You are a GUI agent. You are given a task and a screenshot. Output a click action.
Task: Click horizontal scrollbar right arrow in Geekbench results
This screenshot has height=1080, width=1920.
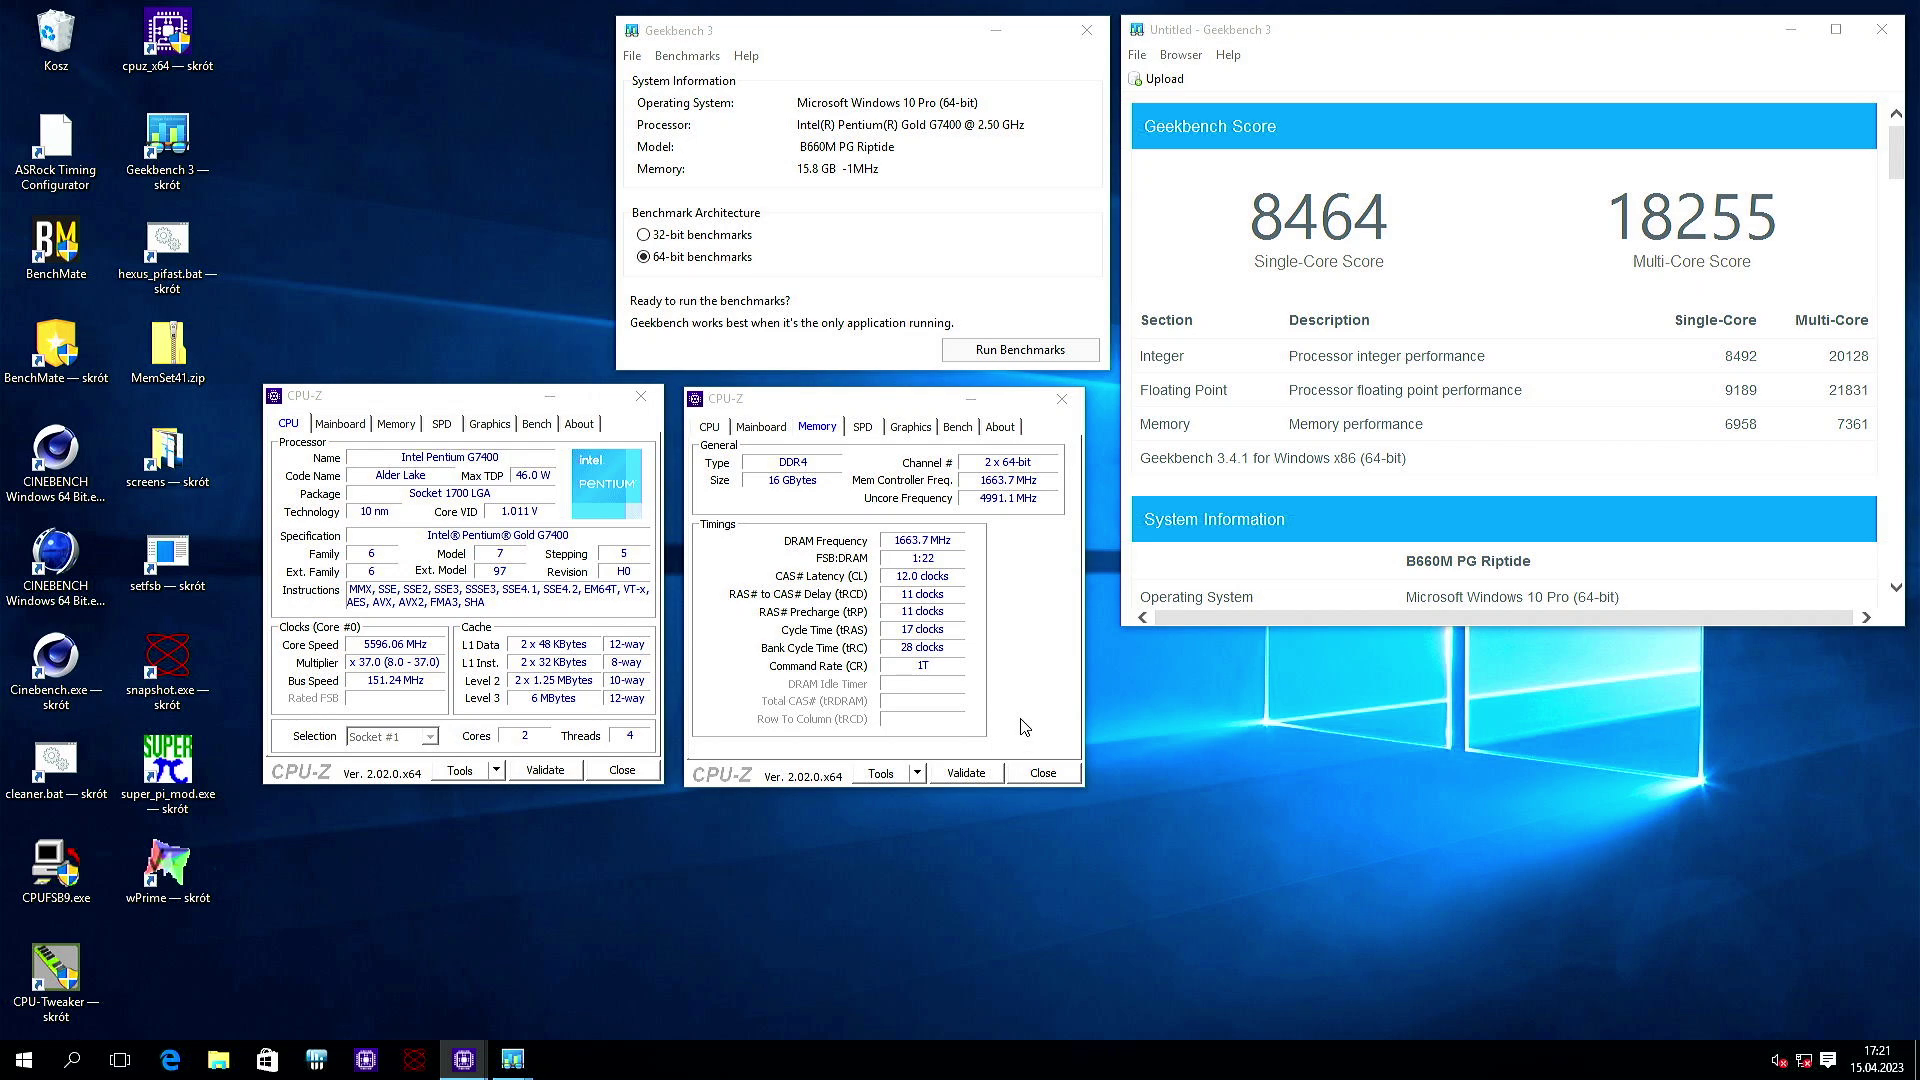tap(1866, 617)
